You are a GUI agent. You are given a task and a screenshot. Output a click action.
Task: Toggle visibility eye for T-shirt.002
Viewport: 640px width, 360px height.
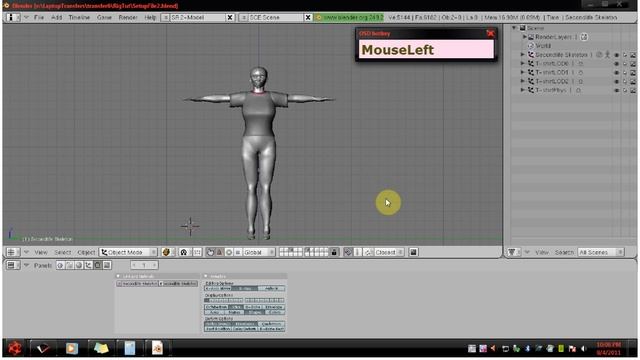point(617,82)
